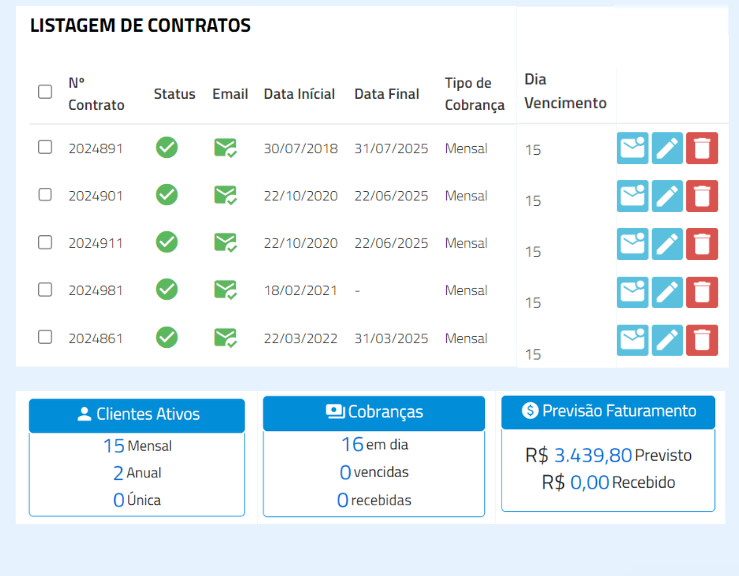Viewport: 739px width, 576px height.
Task: Send email for contract 2024861
Action: coord(632,340)
